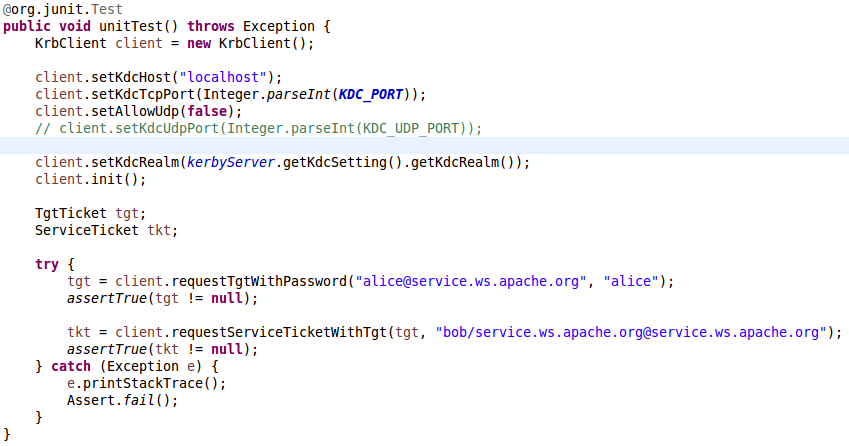This screenshot has width=849, height=446.
Task: Click the commented setKdcUdpPort line
Action: [x=258, y=128]
